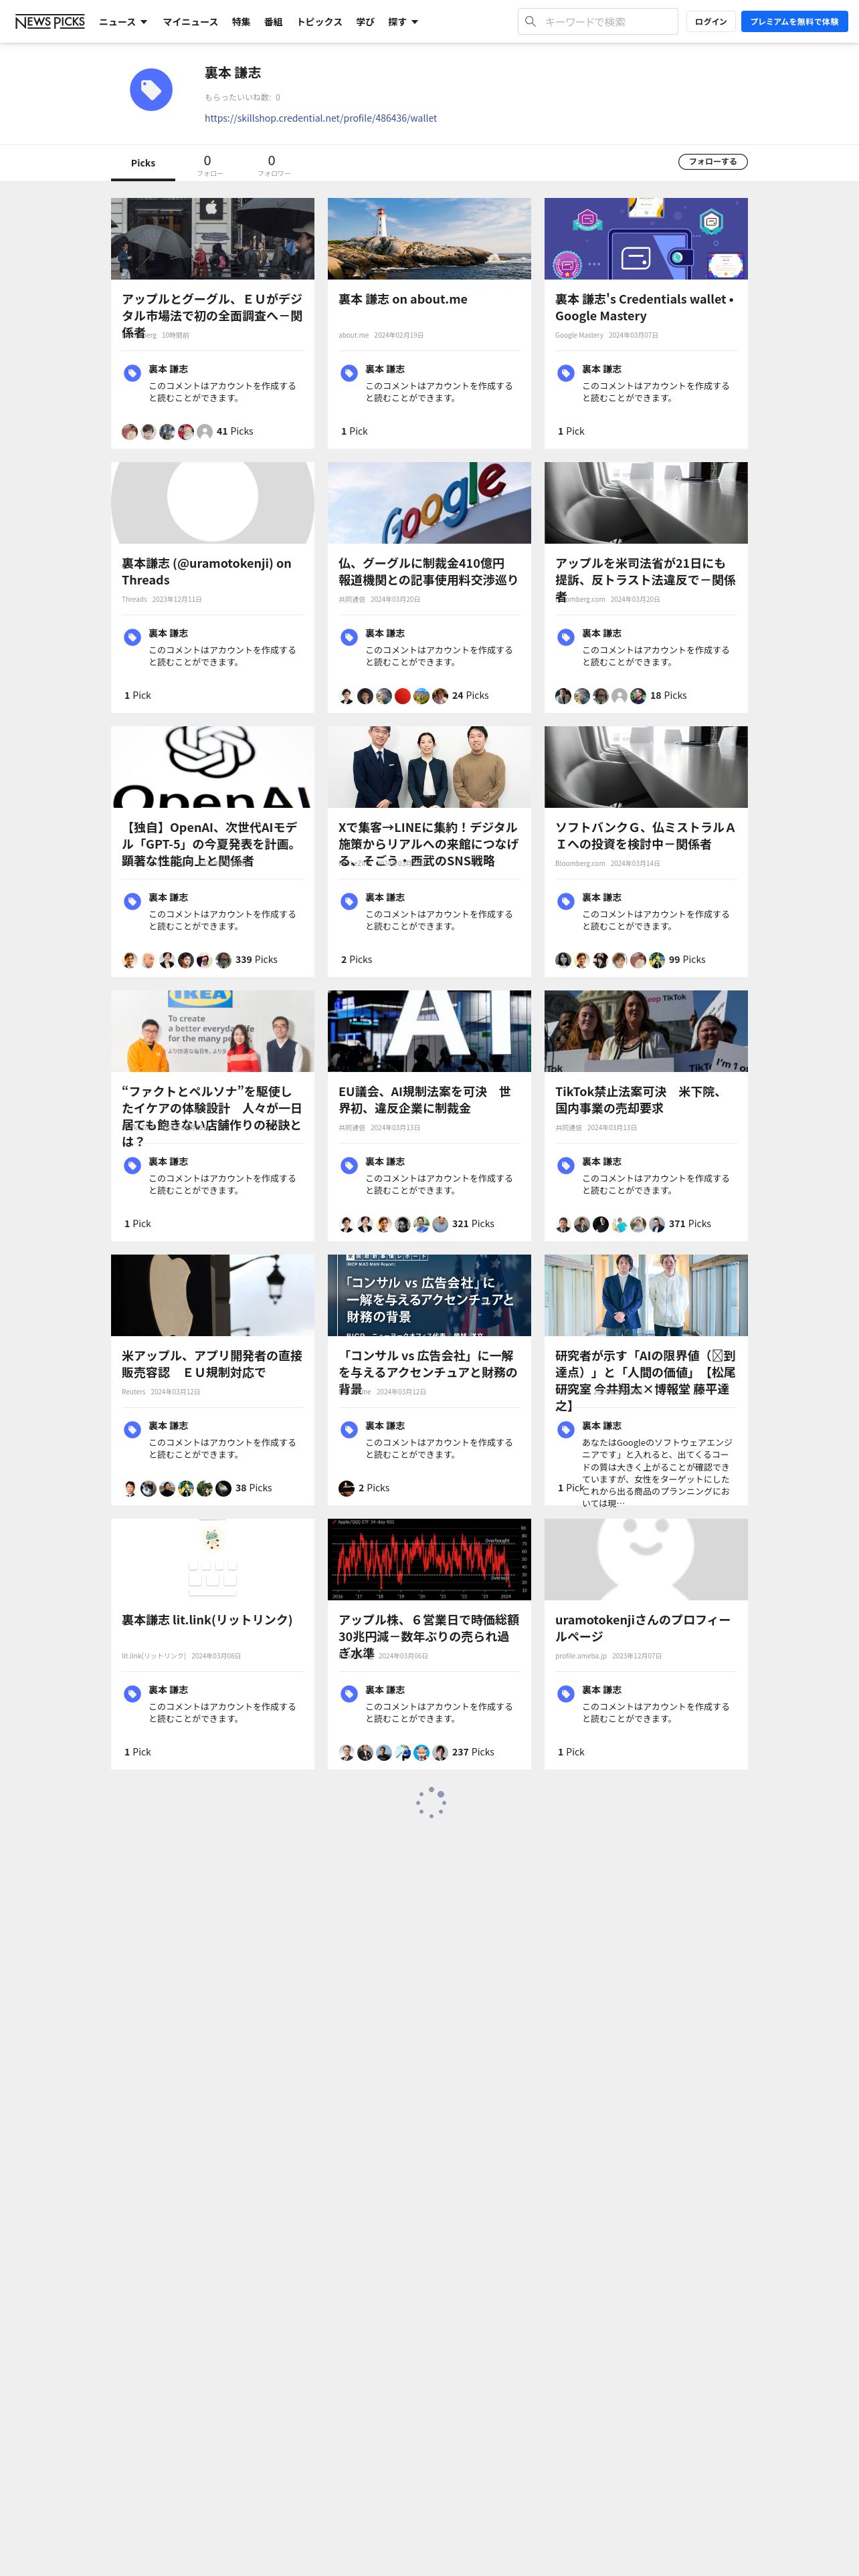This screenshot has height=2576, width=859.
Task: Click 18 Picks count text
Action: click(x=668, y=696)
